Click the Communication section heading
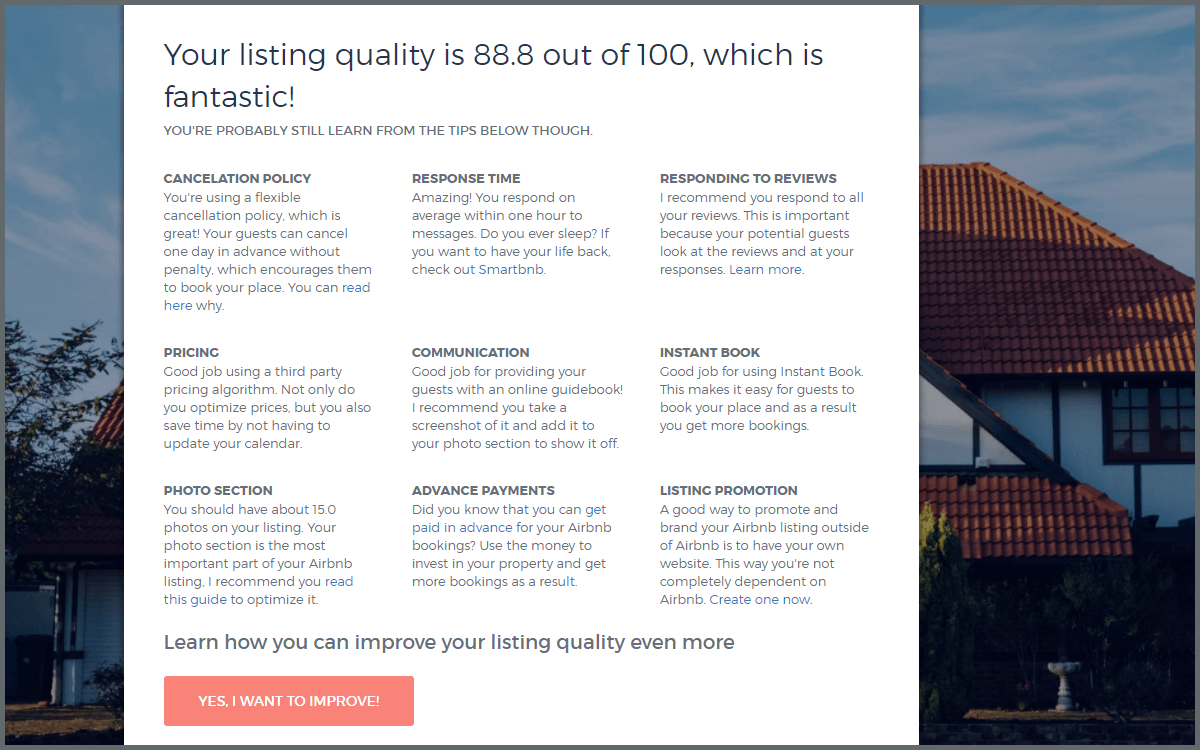The height and width of the screenshot is (750, 1200). tap(470, 353)
